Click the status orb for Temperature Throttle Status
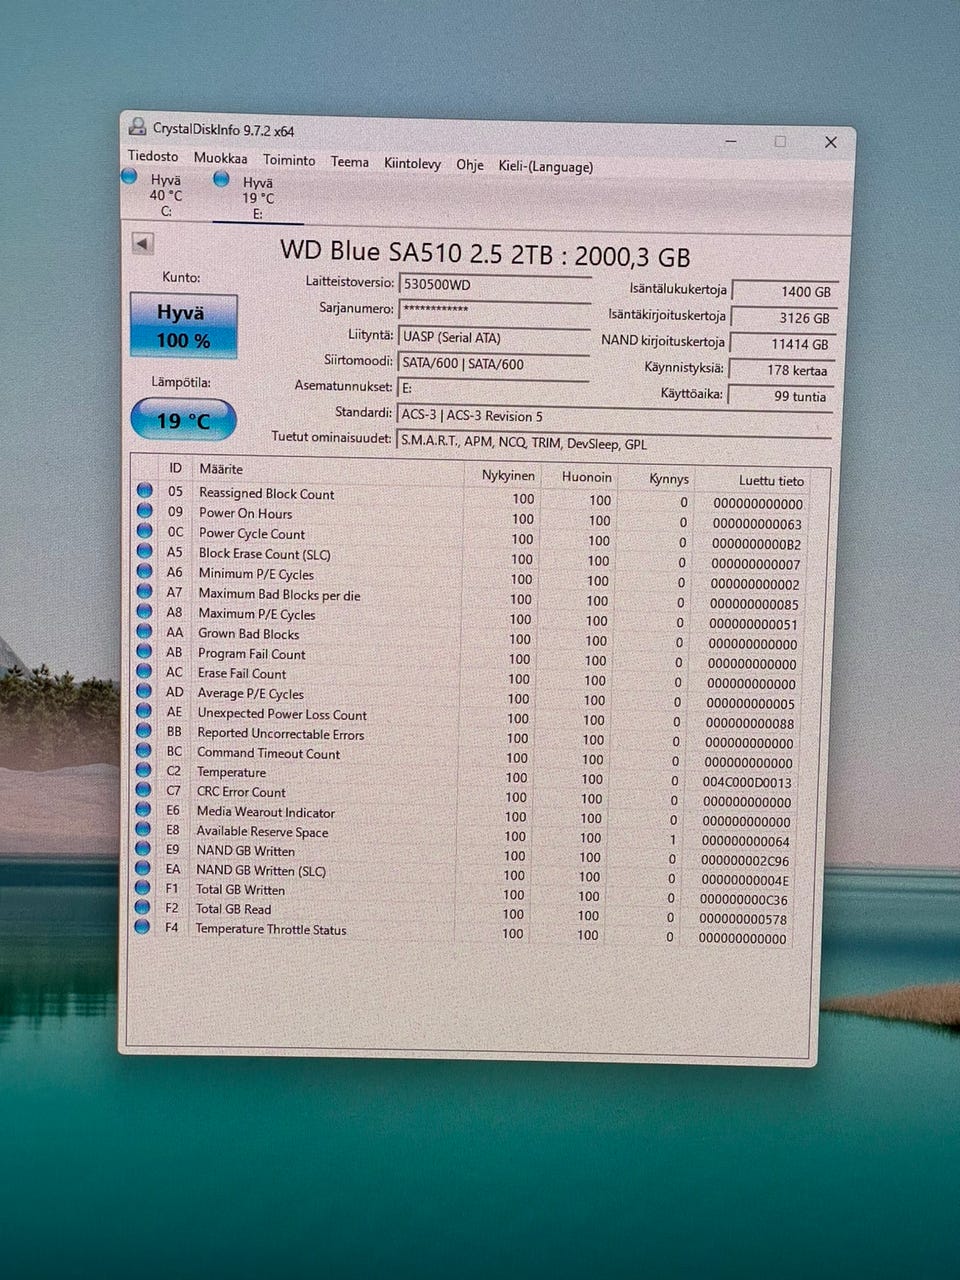 click(143, 927)
